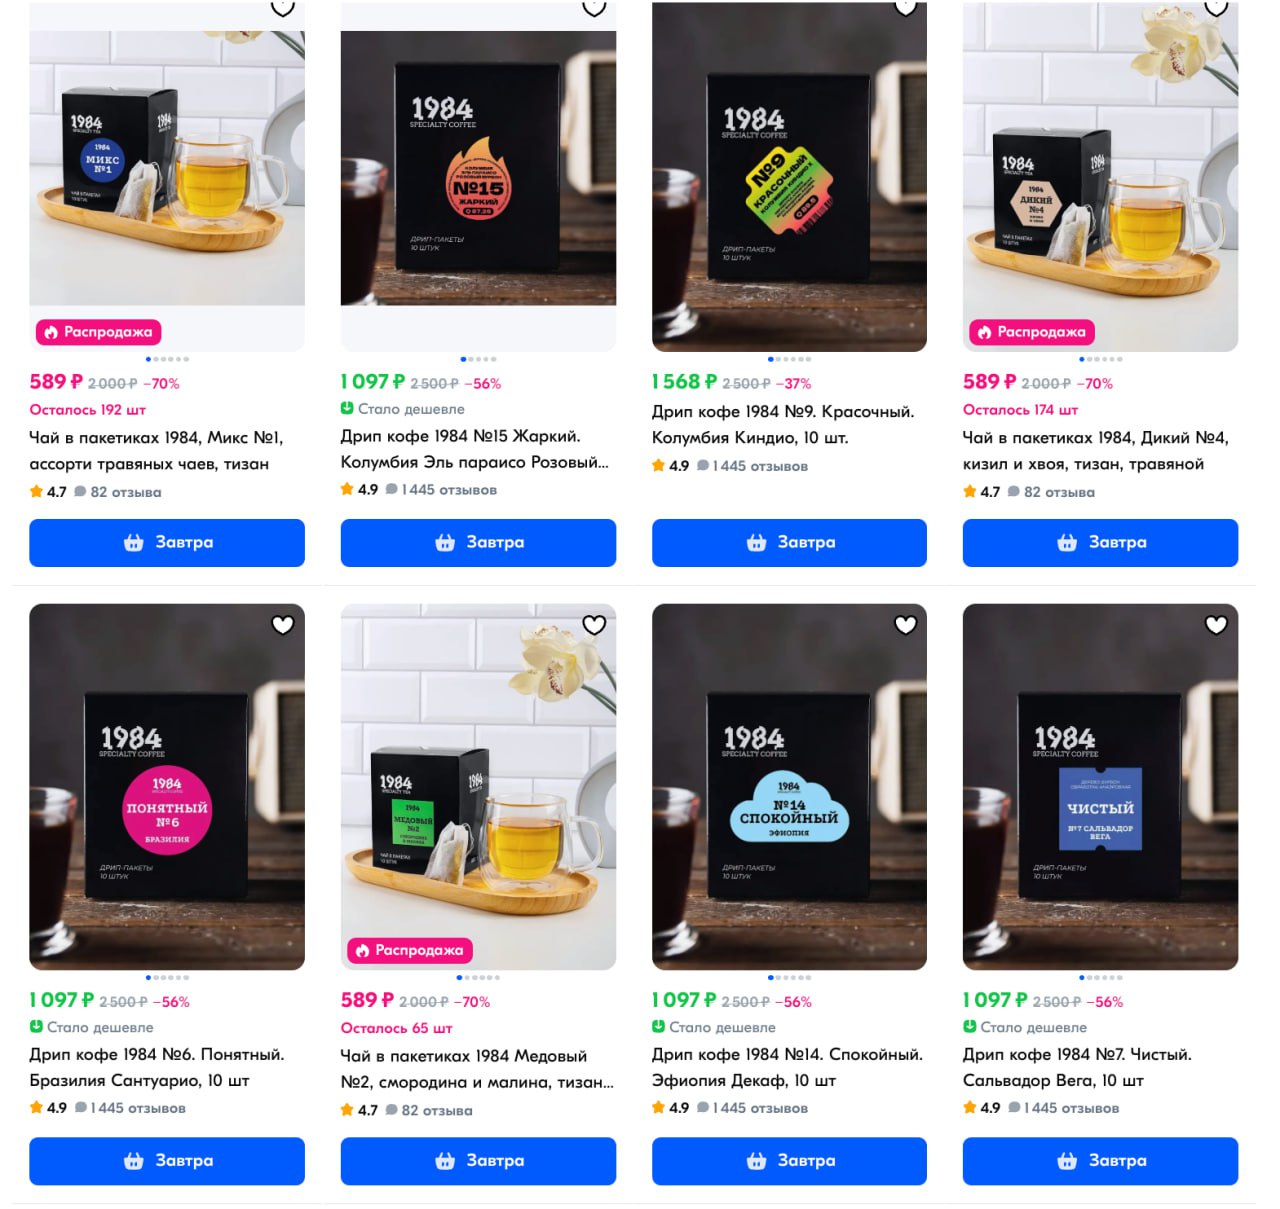The height and width of the screenshot is (1209, 1280).
Task: Open 1445 отзывов reviews of Жаркий №15 coffee
Action: 441,490
